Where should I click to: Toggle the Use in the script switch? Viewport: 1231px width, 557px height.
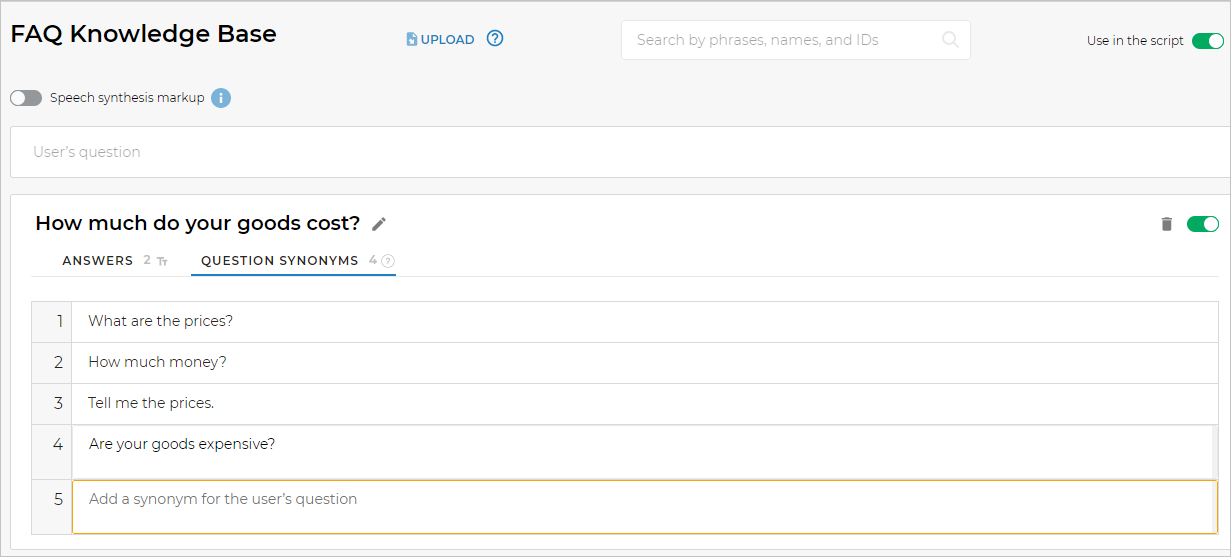click(x=1207, y=41)
